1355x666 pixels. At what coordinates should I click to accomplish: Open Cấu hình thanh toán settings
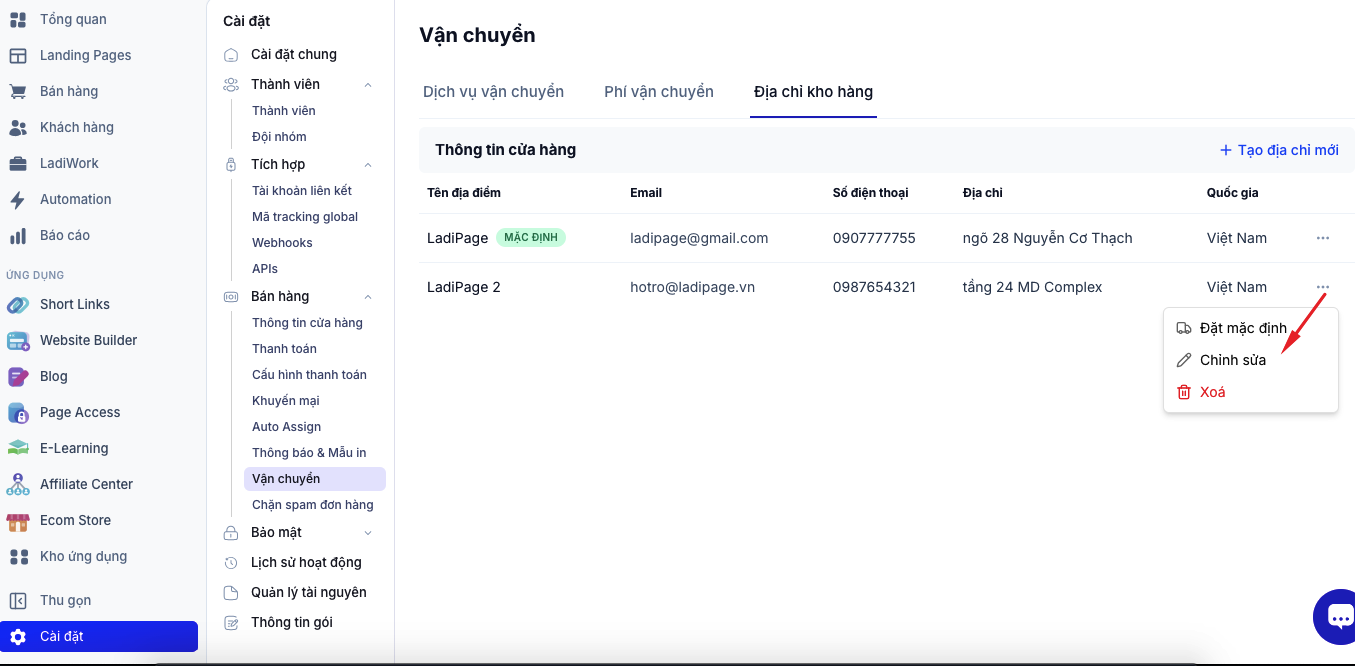pyautogui.click(x=309, y=374)
